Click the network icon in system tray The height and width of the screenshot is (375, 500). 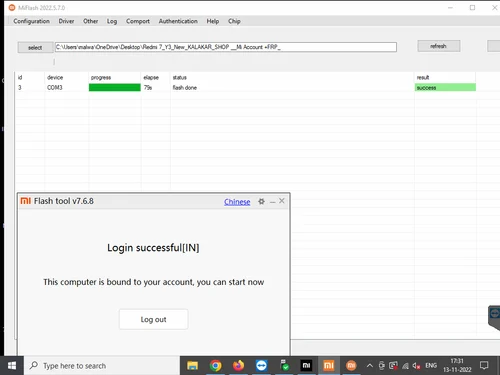tap(405, 366)
